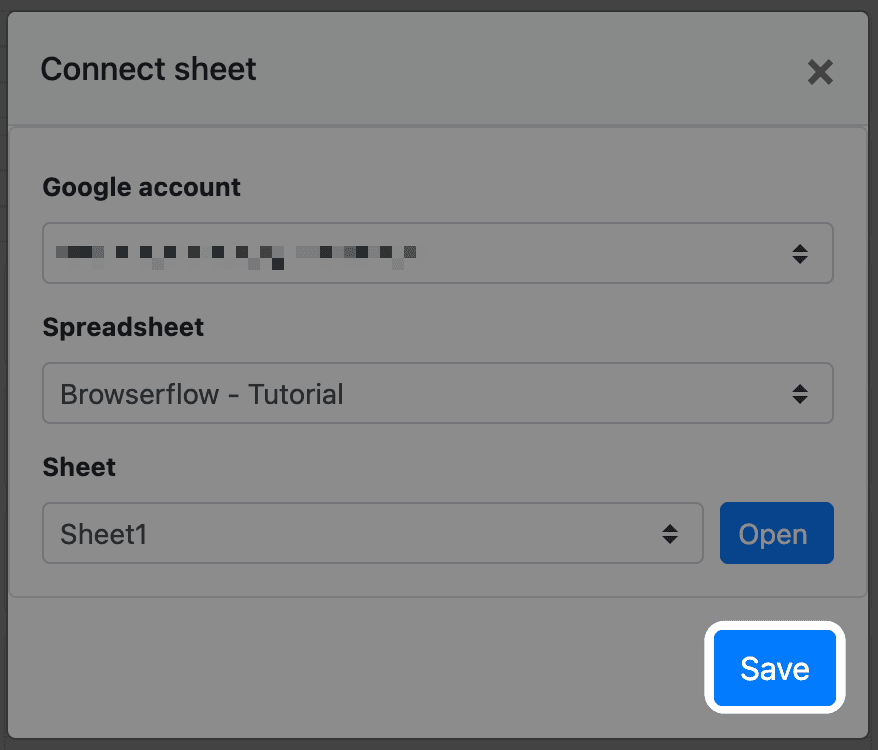Click the blue Open button next to Sheet1
878x750 pixels.
click(x=776, y=533)
